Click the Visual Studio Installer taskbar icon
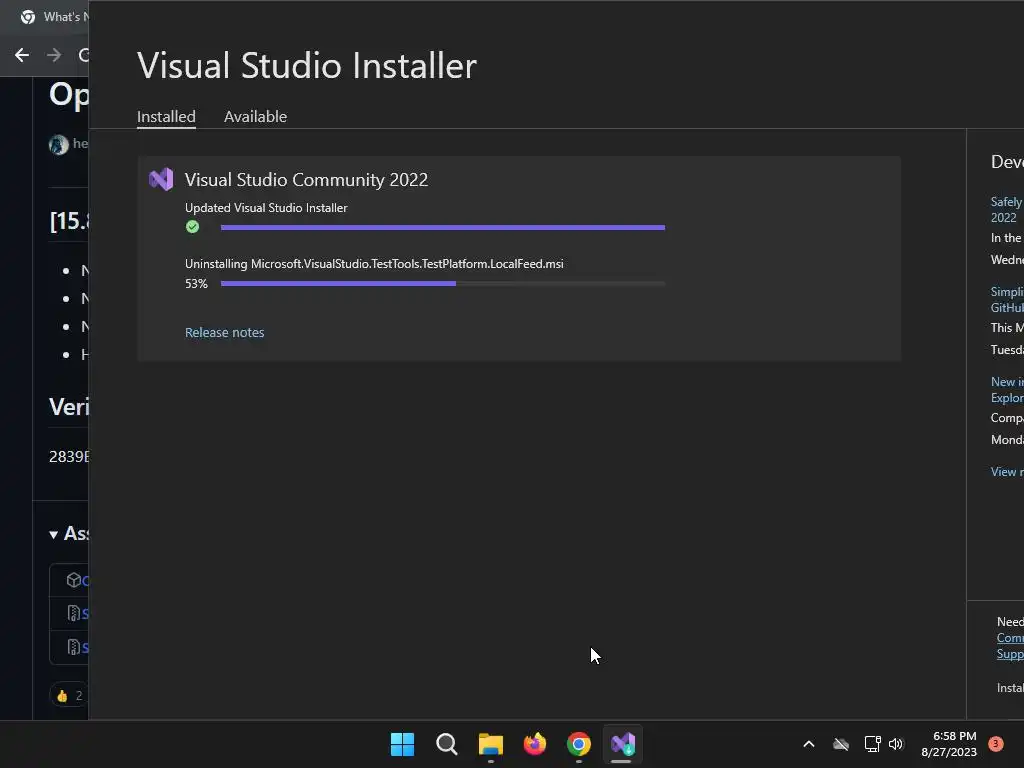 pyautogui.click(x=622, y=744)
